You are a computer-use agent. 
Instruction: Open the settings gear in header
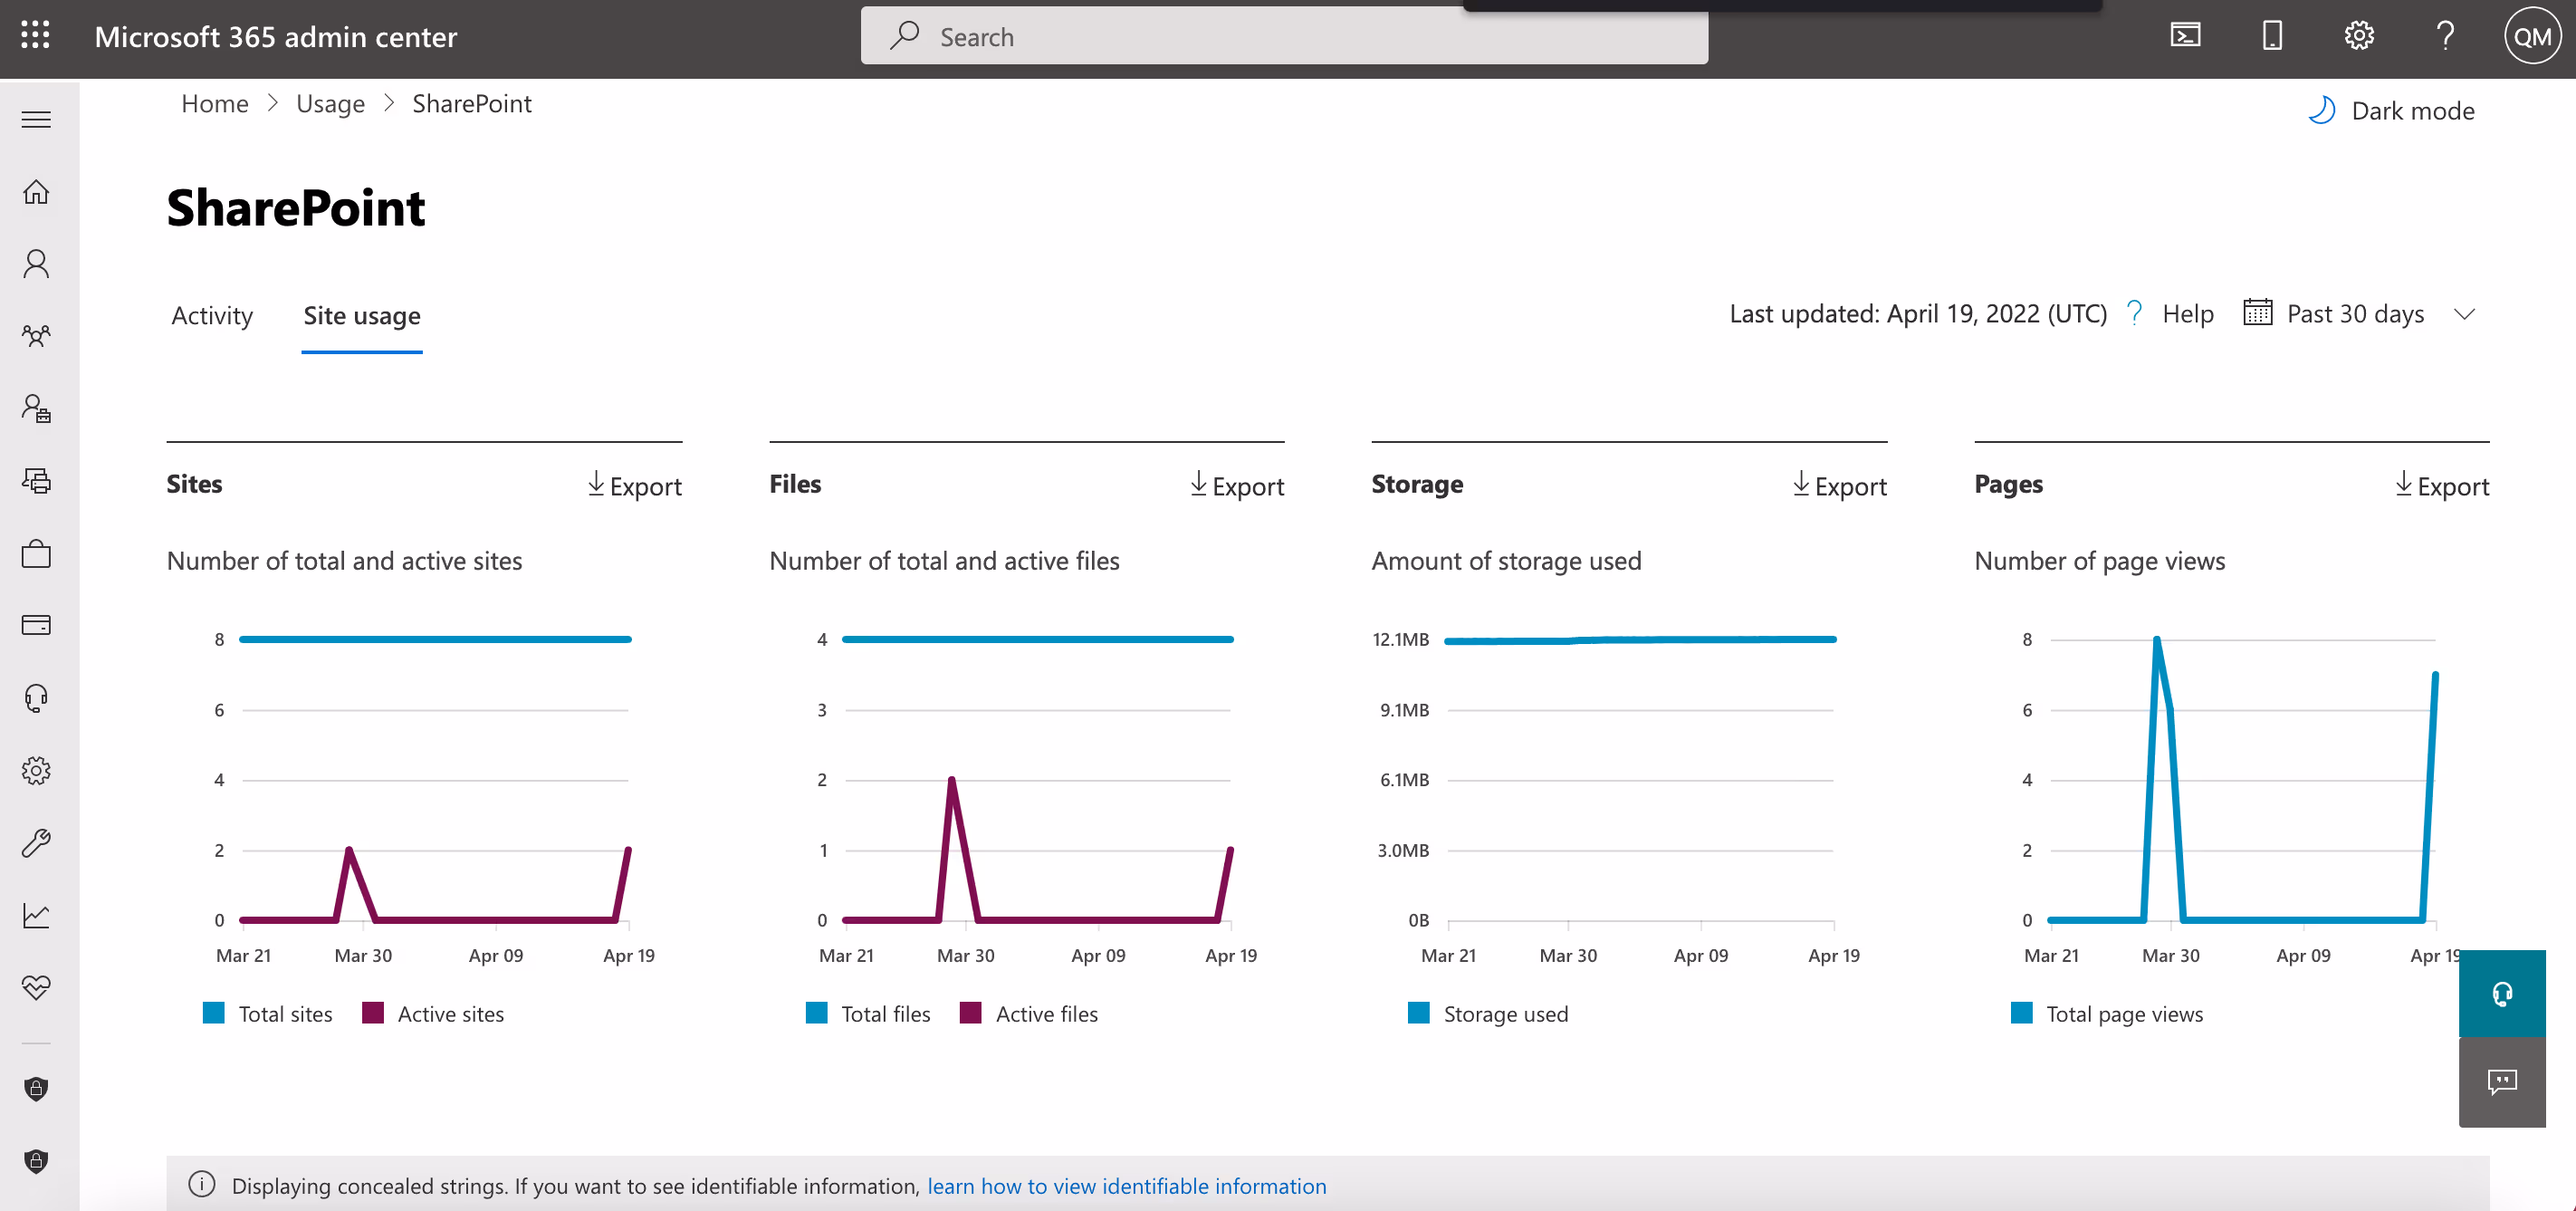2358,36
